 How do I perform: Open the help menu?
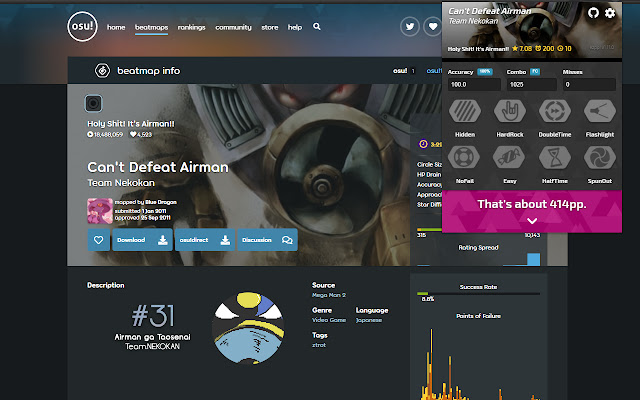pyautogui.click(x=295, y=27)
